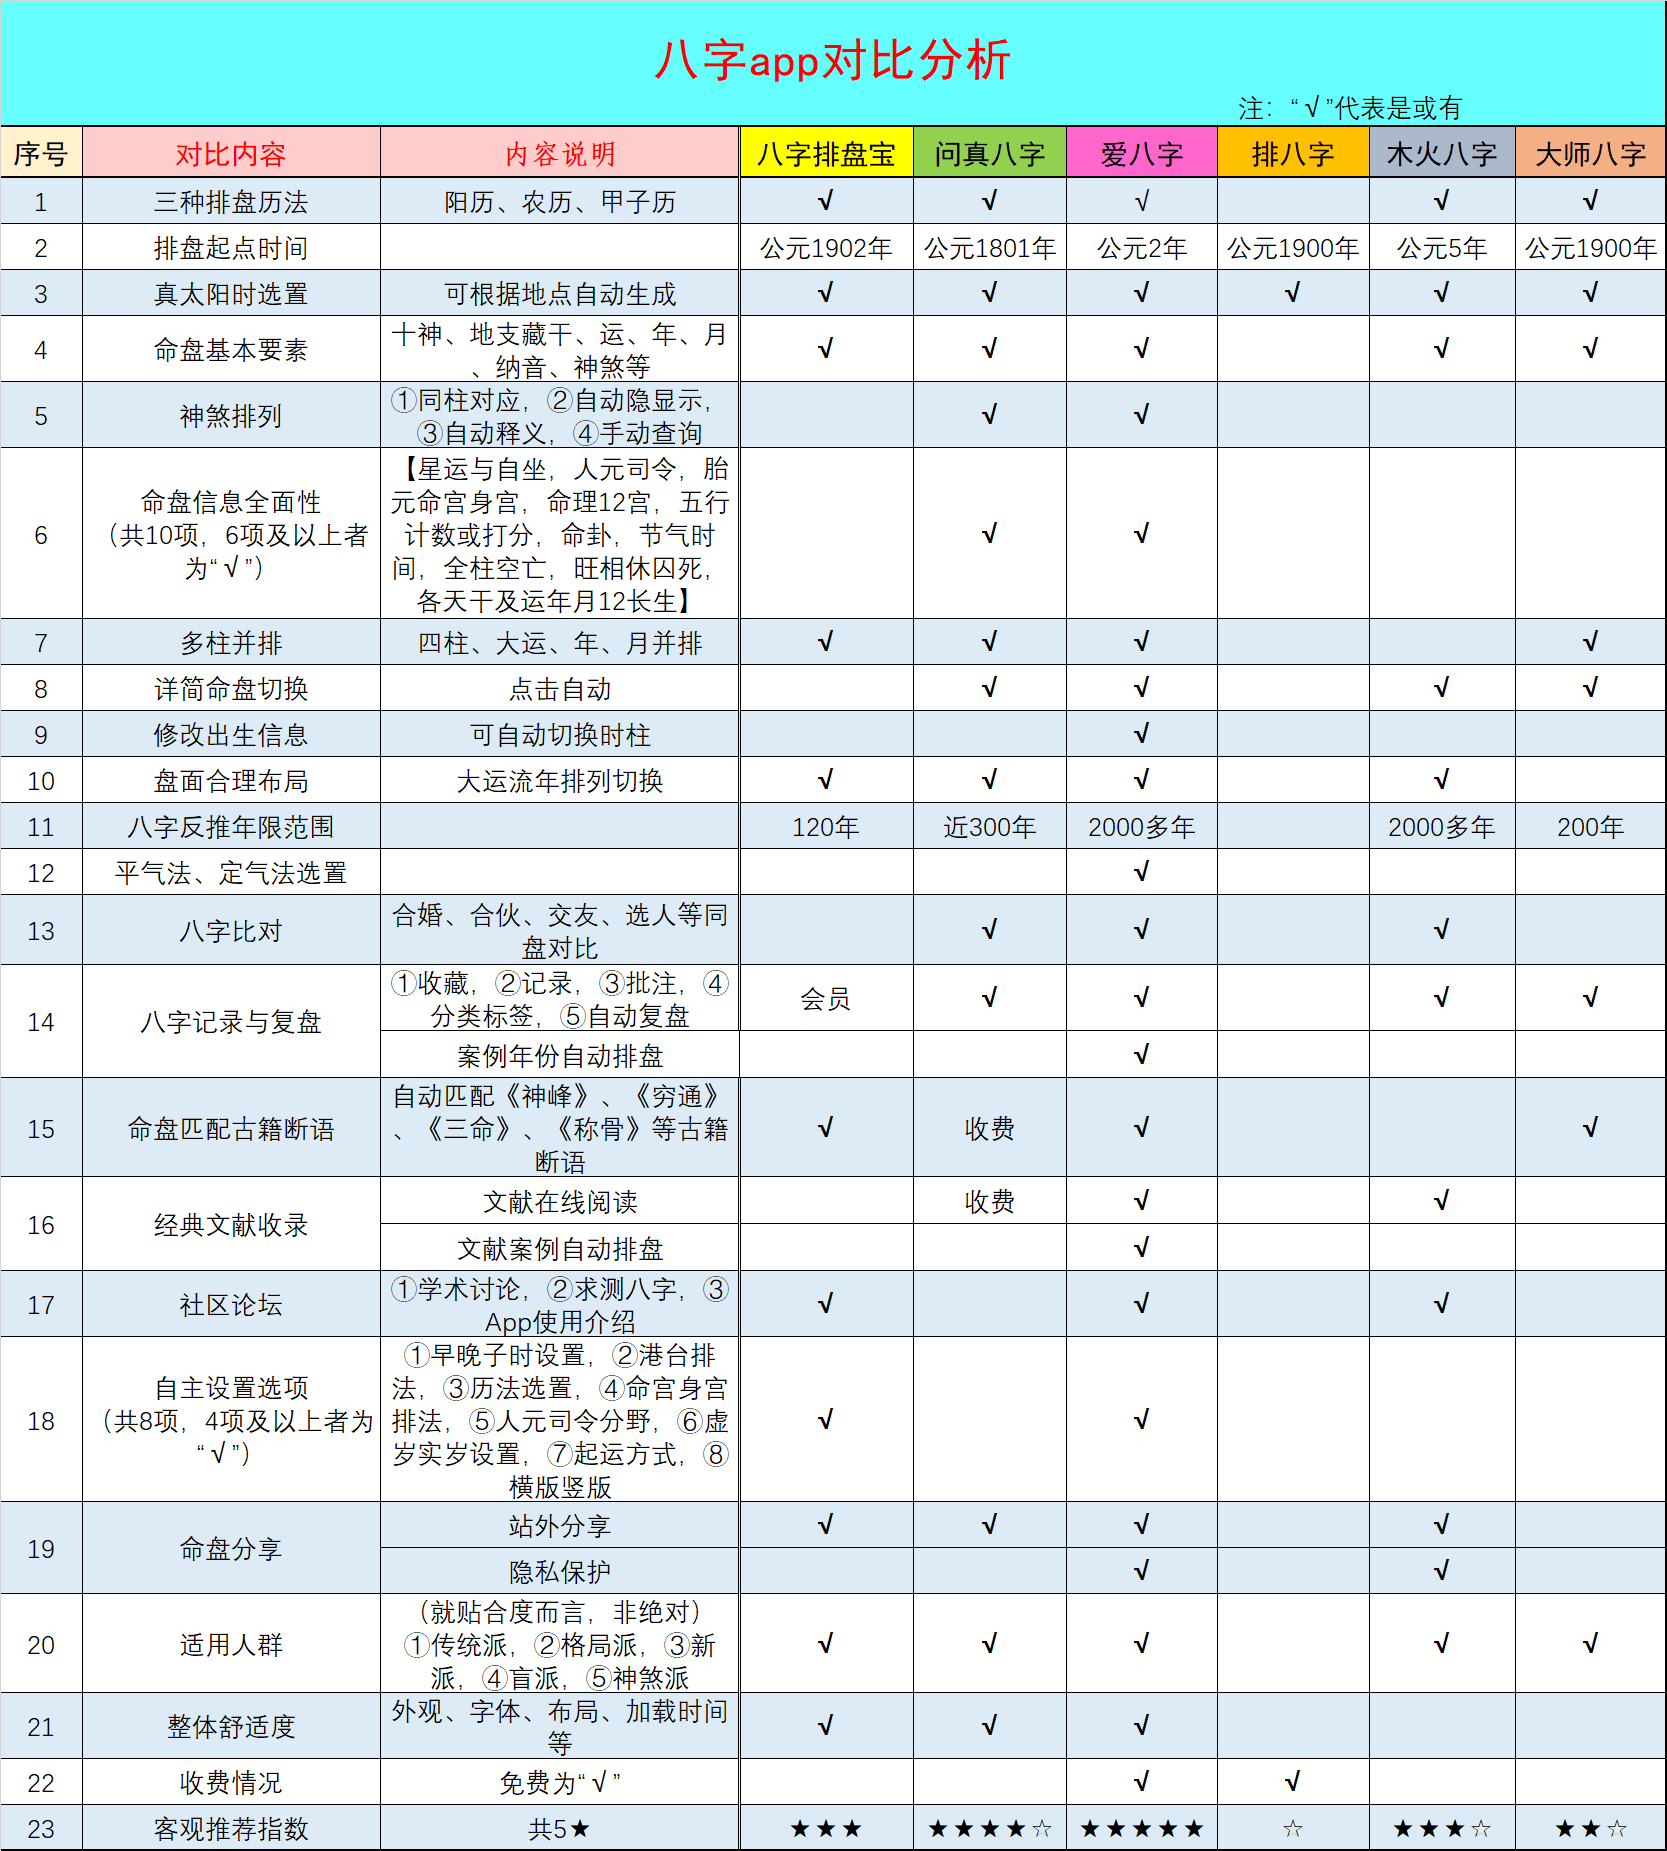The image size is (1667, 1851).
Task: Select the cell 修改出生信息
Action: coord(231,734)
